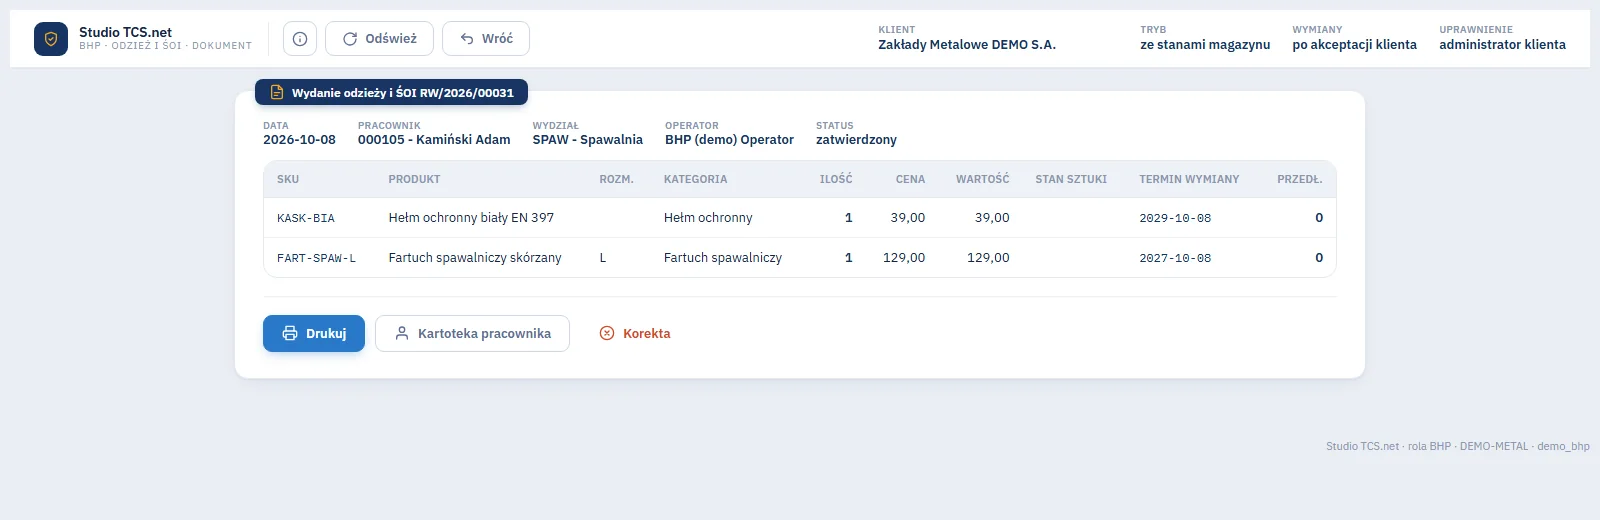Image resolution: width=1600 pixels, height=520 pixels.
Task: Click the Studio TCS.net shield logo
Action: (51, 39)
